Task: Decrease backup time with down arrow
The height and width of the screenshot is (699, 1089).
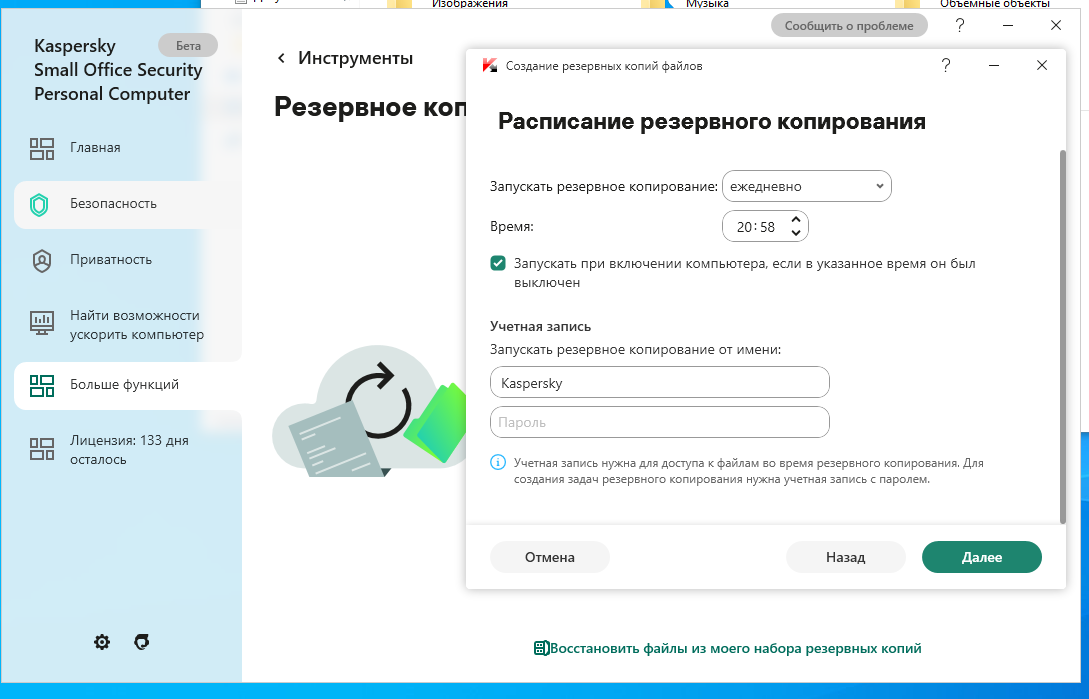Action: [x=796, y=233]
